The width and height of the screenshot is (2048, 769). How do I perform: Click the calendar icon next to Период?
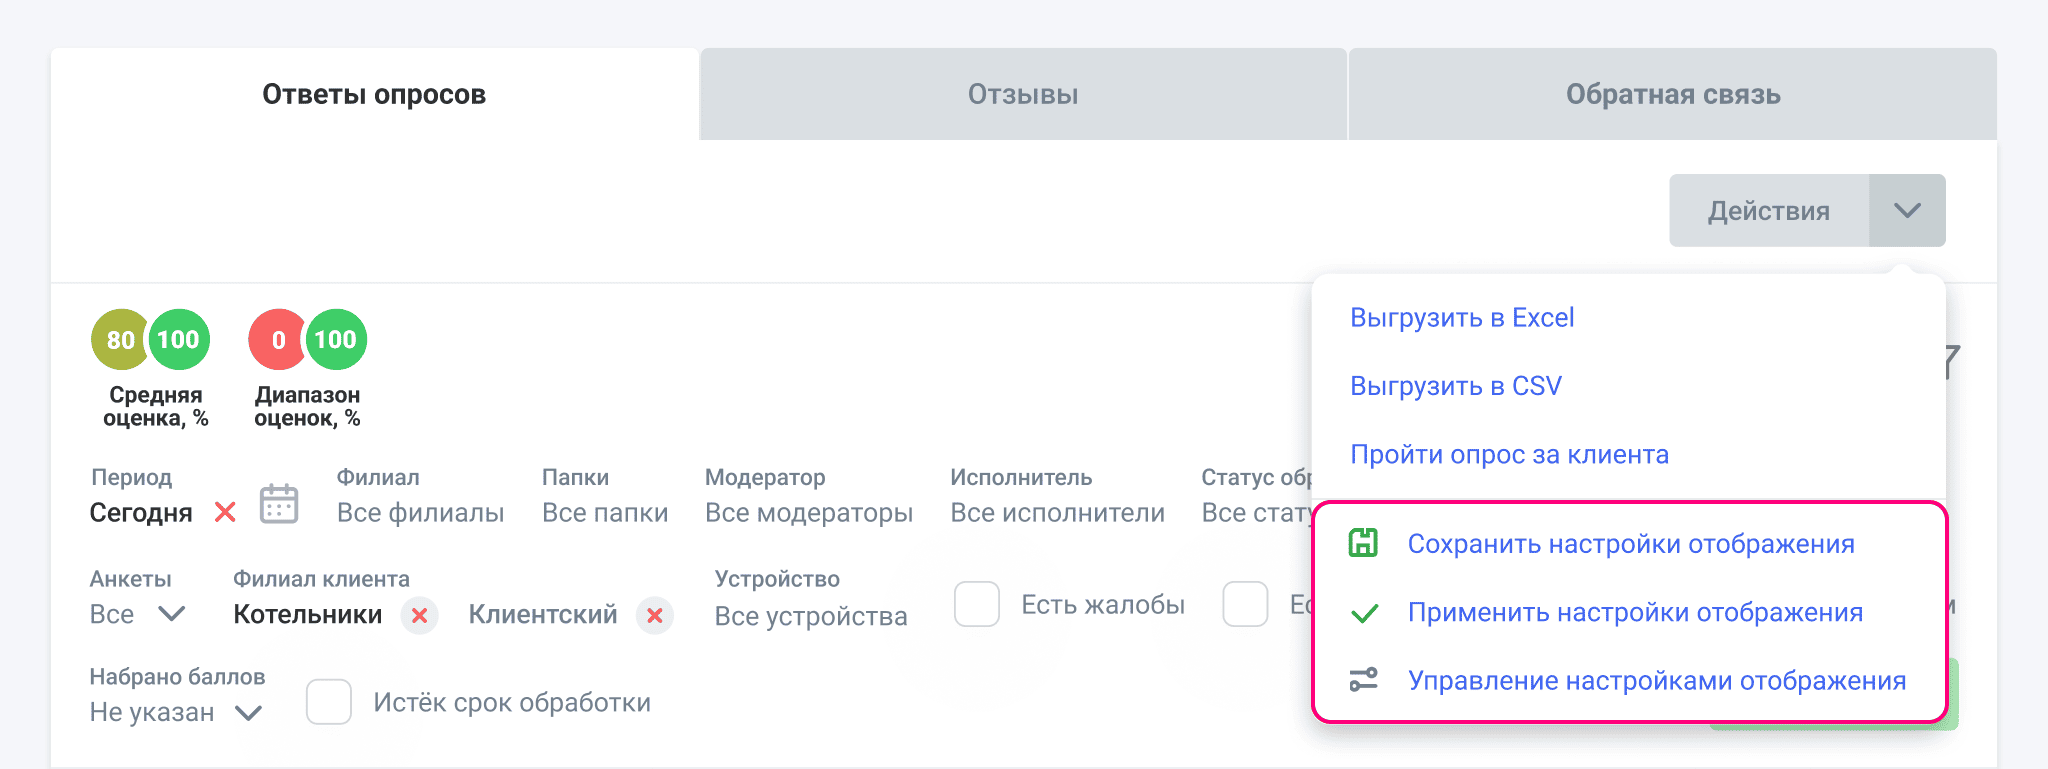[279, 504]
